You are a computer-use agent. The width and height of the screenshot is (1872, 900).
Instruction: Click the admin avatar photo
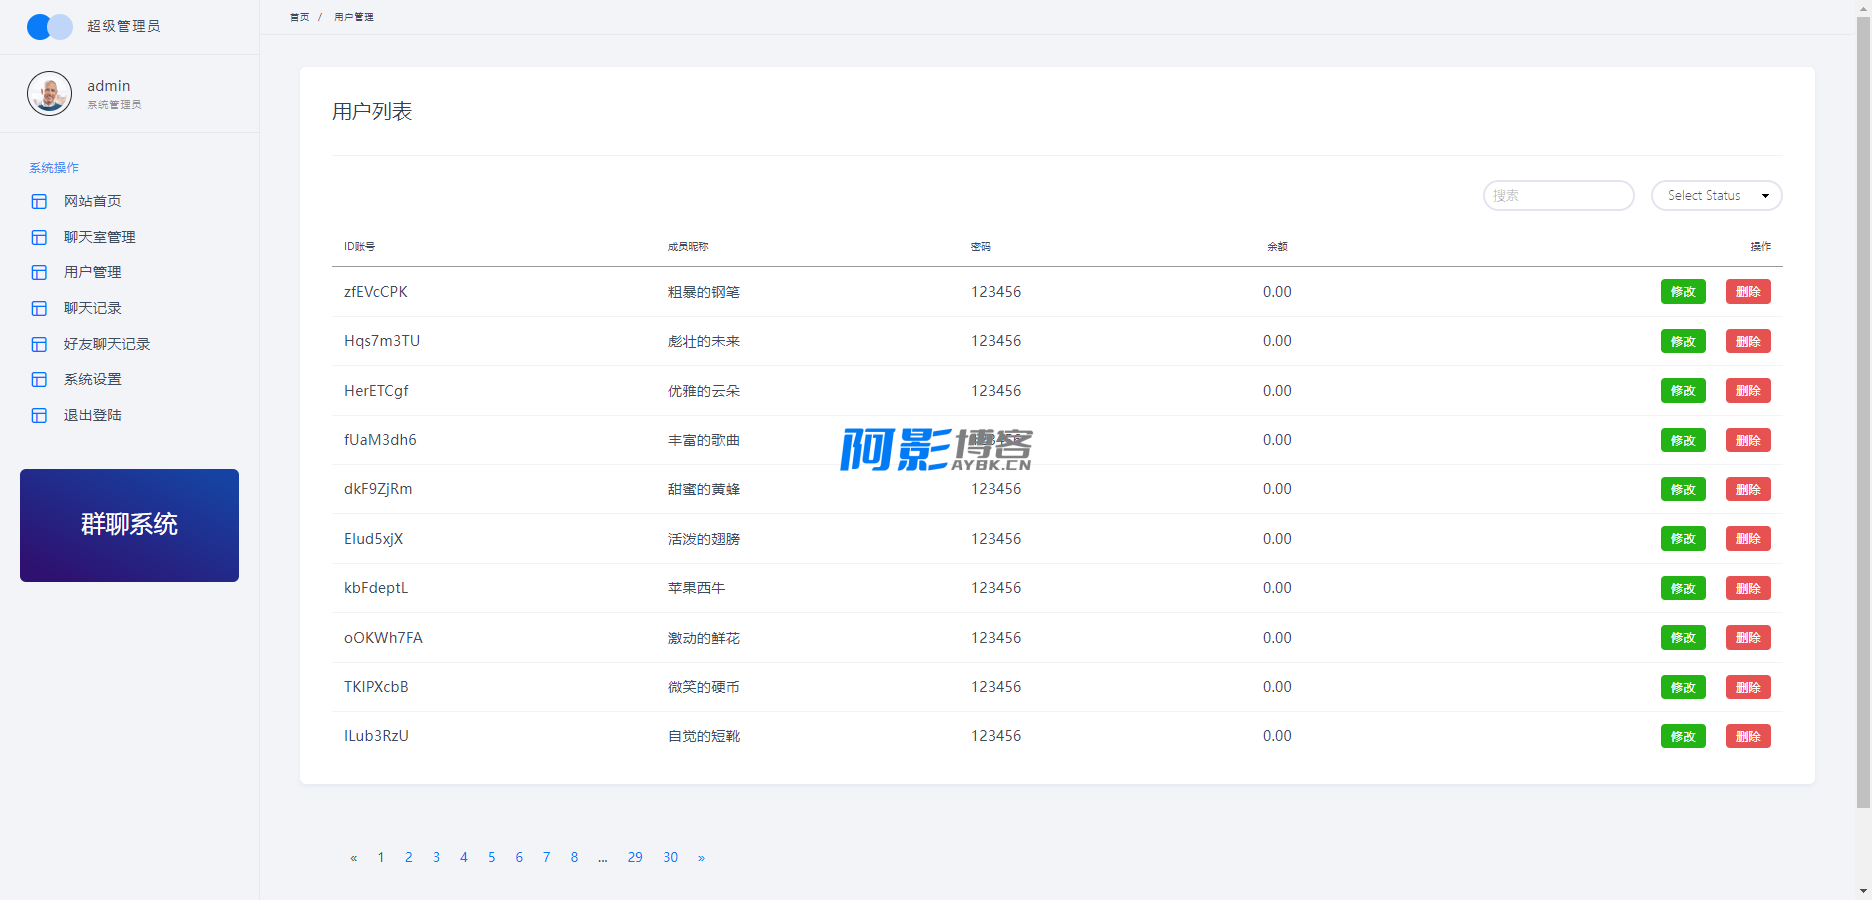click(49, 93)
